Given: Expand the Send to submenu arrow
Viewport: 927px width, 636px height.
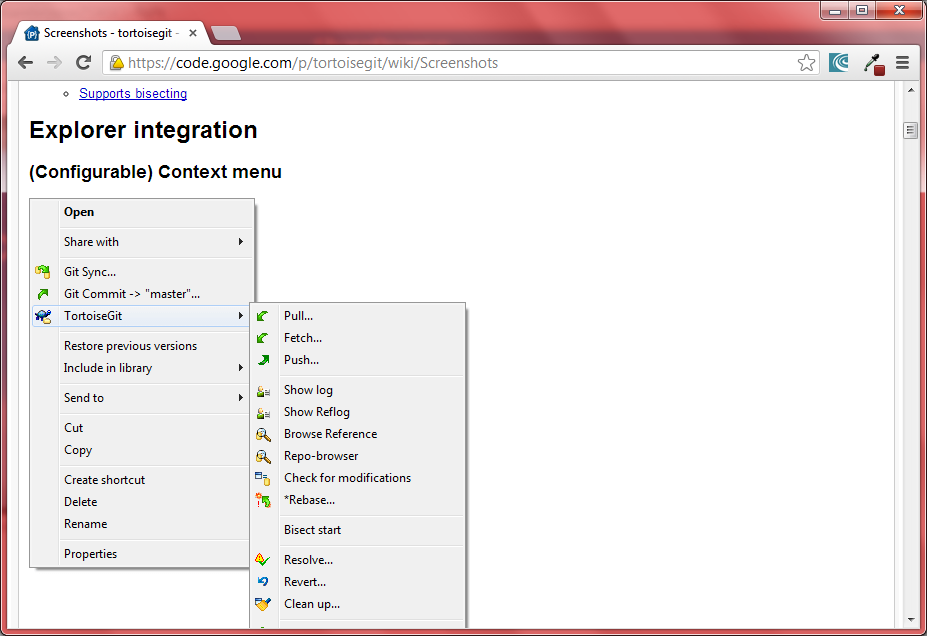Looking at the screenshot, I should pyautogui.click(x=240, y=398).
